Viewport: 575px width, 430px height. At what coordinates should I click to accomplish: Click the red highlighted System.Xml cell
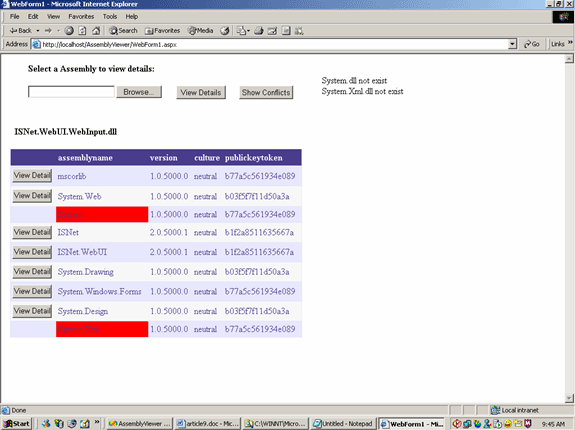pyautogui.click(x=102, y=329)
